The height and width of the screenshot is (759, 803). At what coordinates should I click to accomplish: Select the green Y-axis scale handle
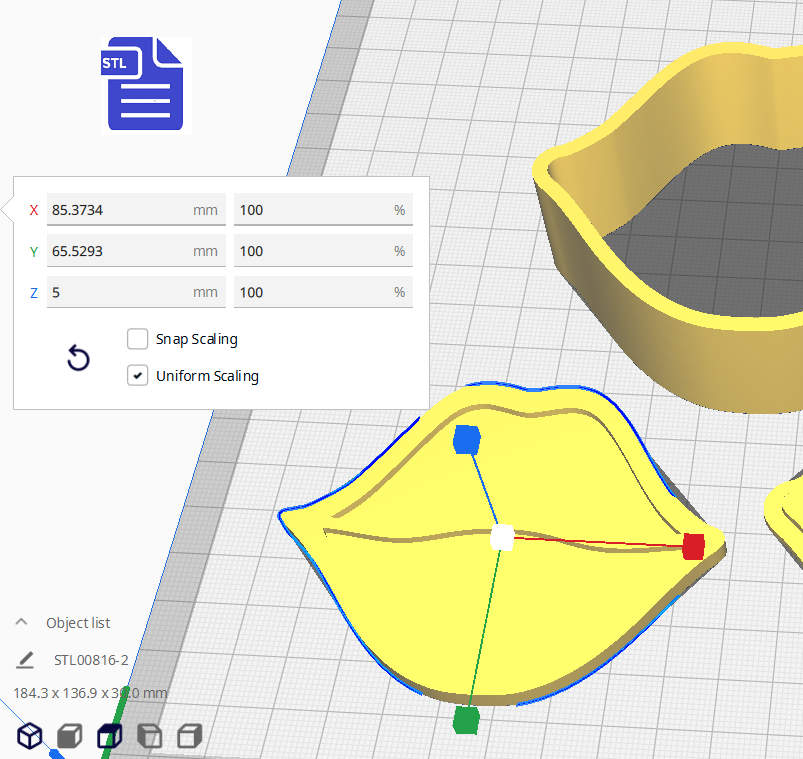465,720
